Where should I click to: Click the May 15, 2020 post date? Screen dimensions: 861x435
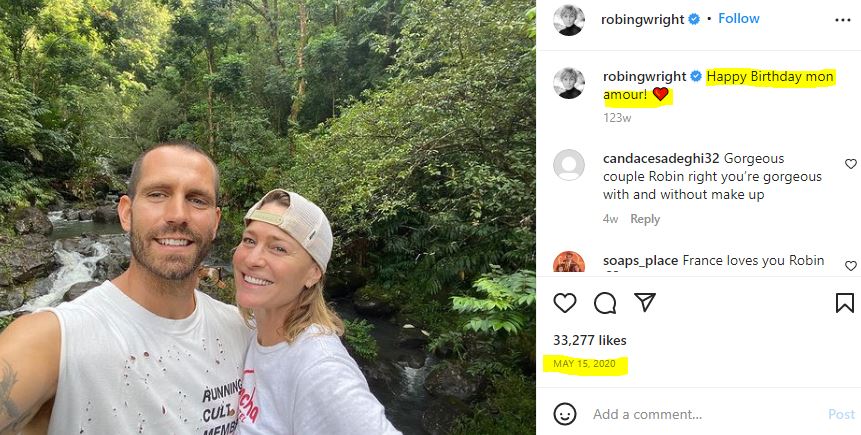tap(584, 364)
